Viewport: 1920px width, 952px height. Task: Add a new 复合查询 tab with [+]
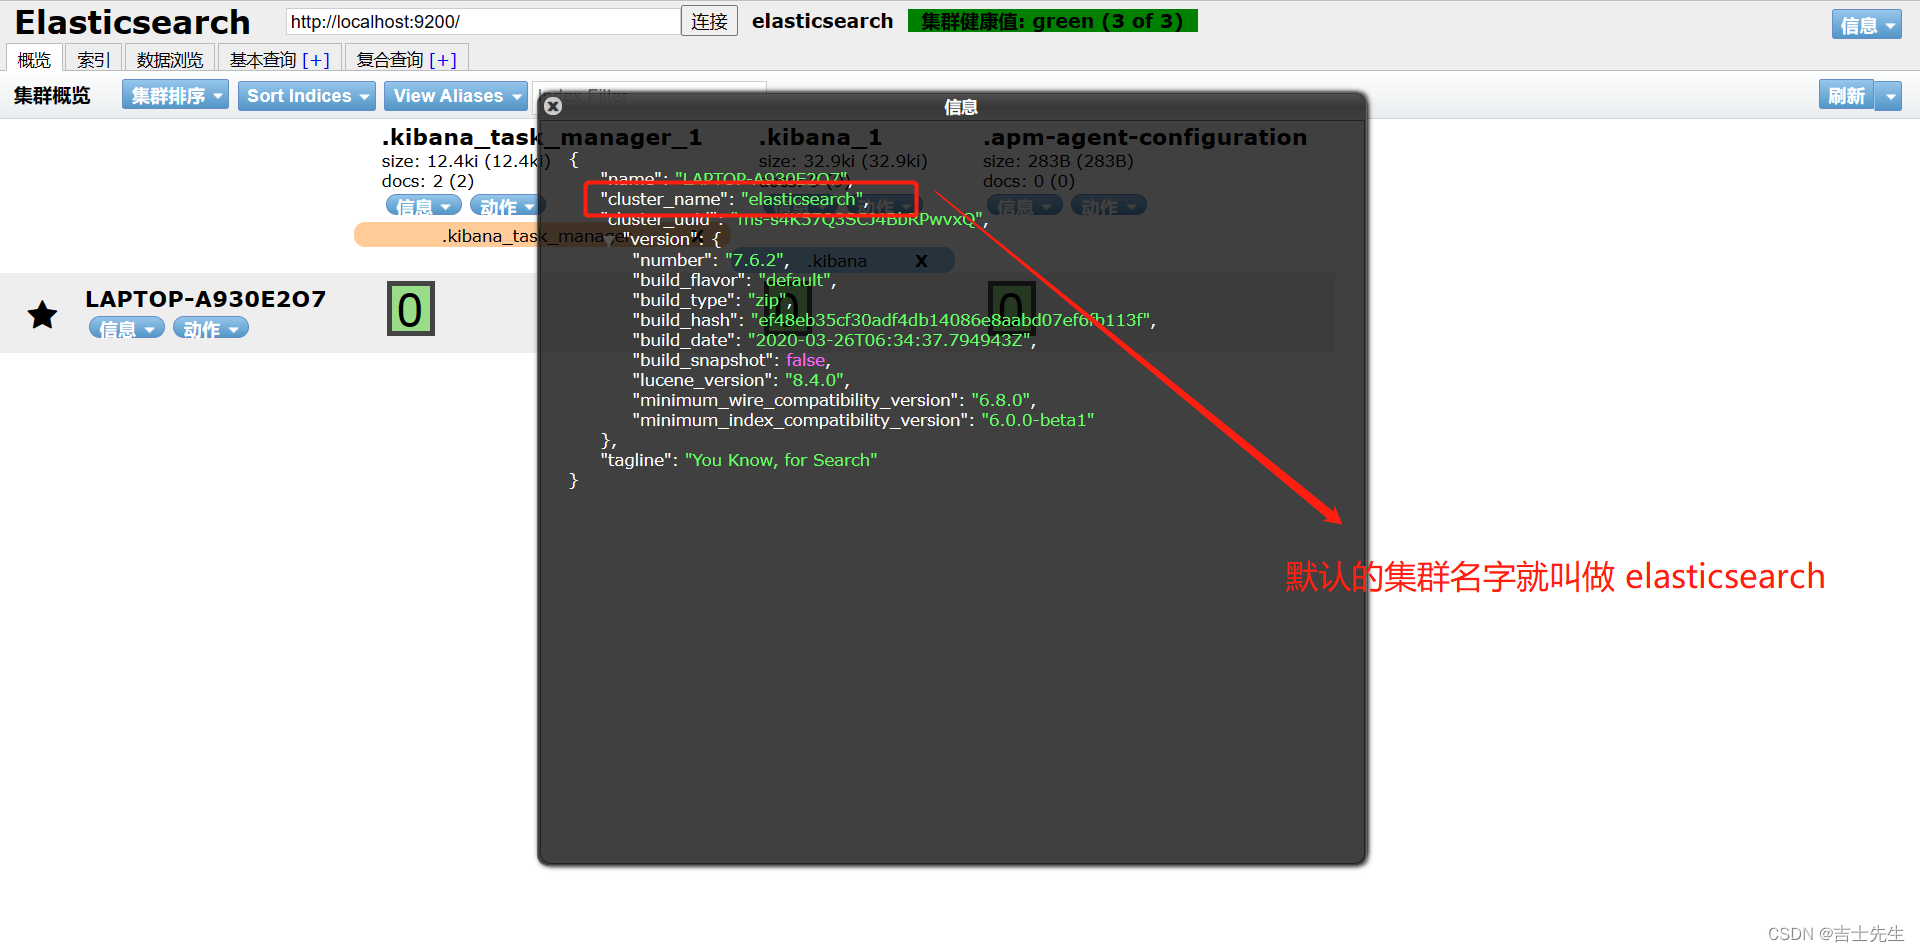[443, 60]
